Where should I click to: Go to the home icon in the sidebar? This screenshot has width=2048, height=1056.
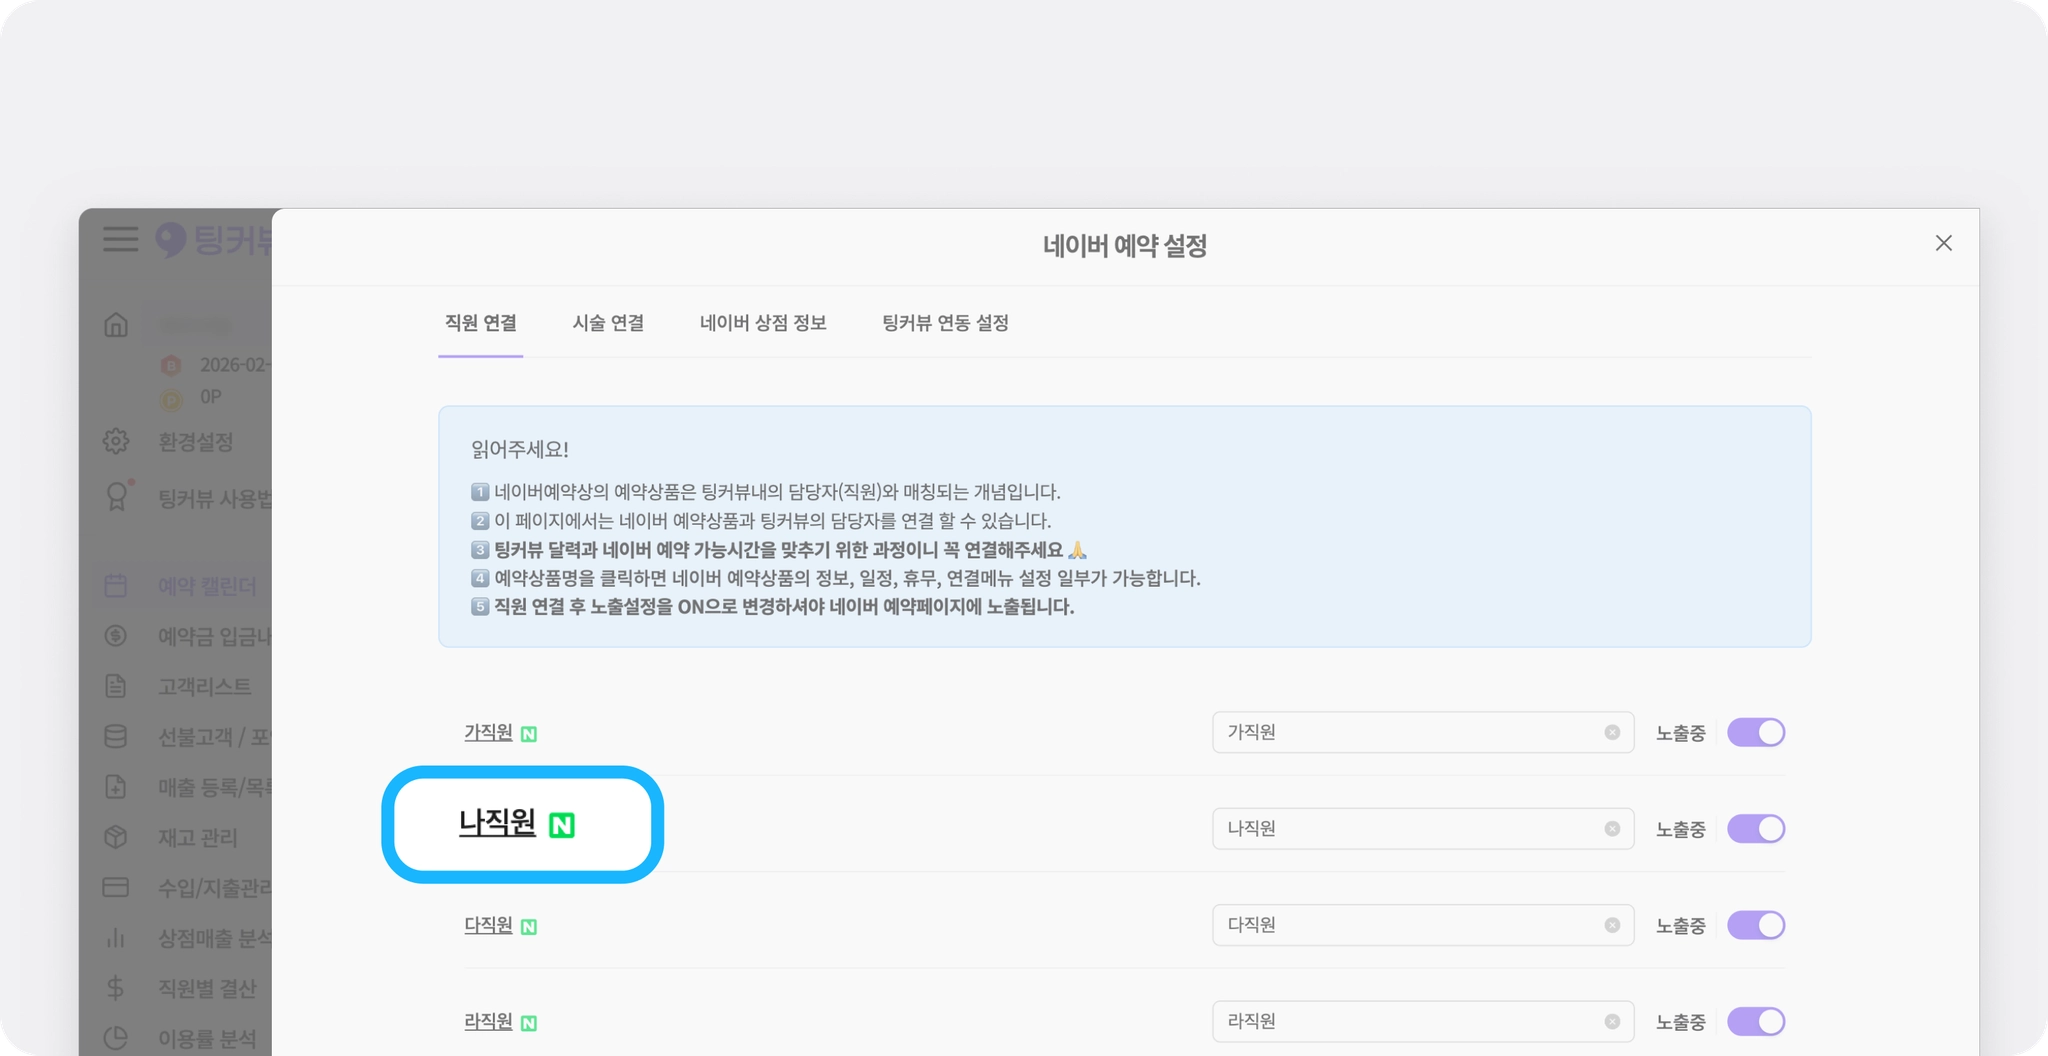coord(116,325)
